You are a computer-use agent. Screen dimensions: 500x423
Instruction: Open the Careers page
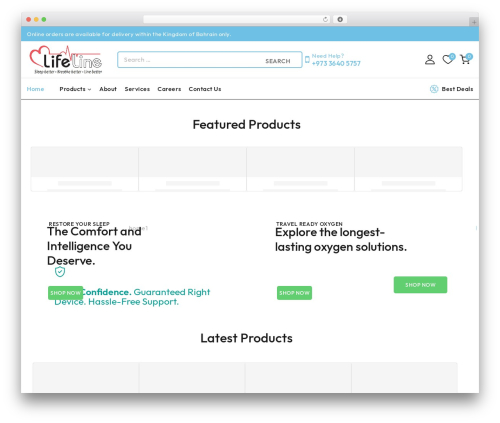point(169,89)
